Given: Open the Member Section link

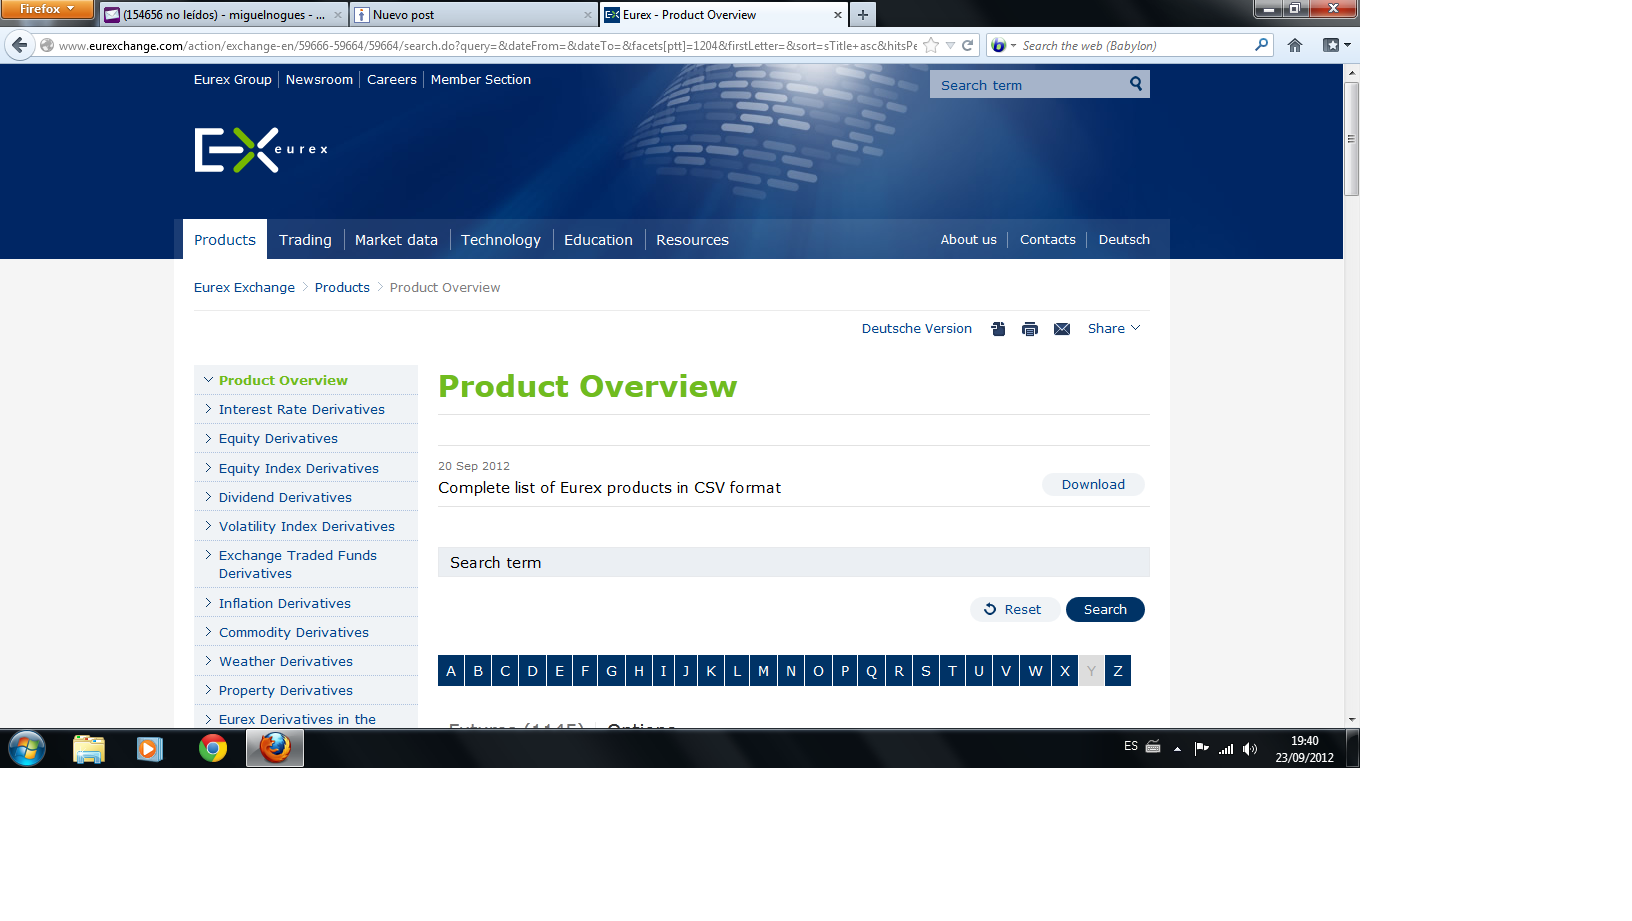Looking at the screenshot, I should coord(481,80).
